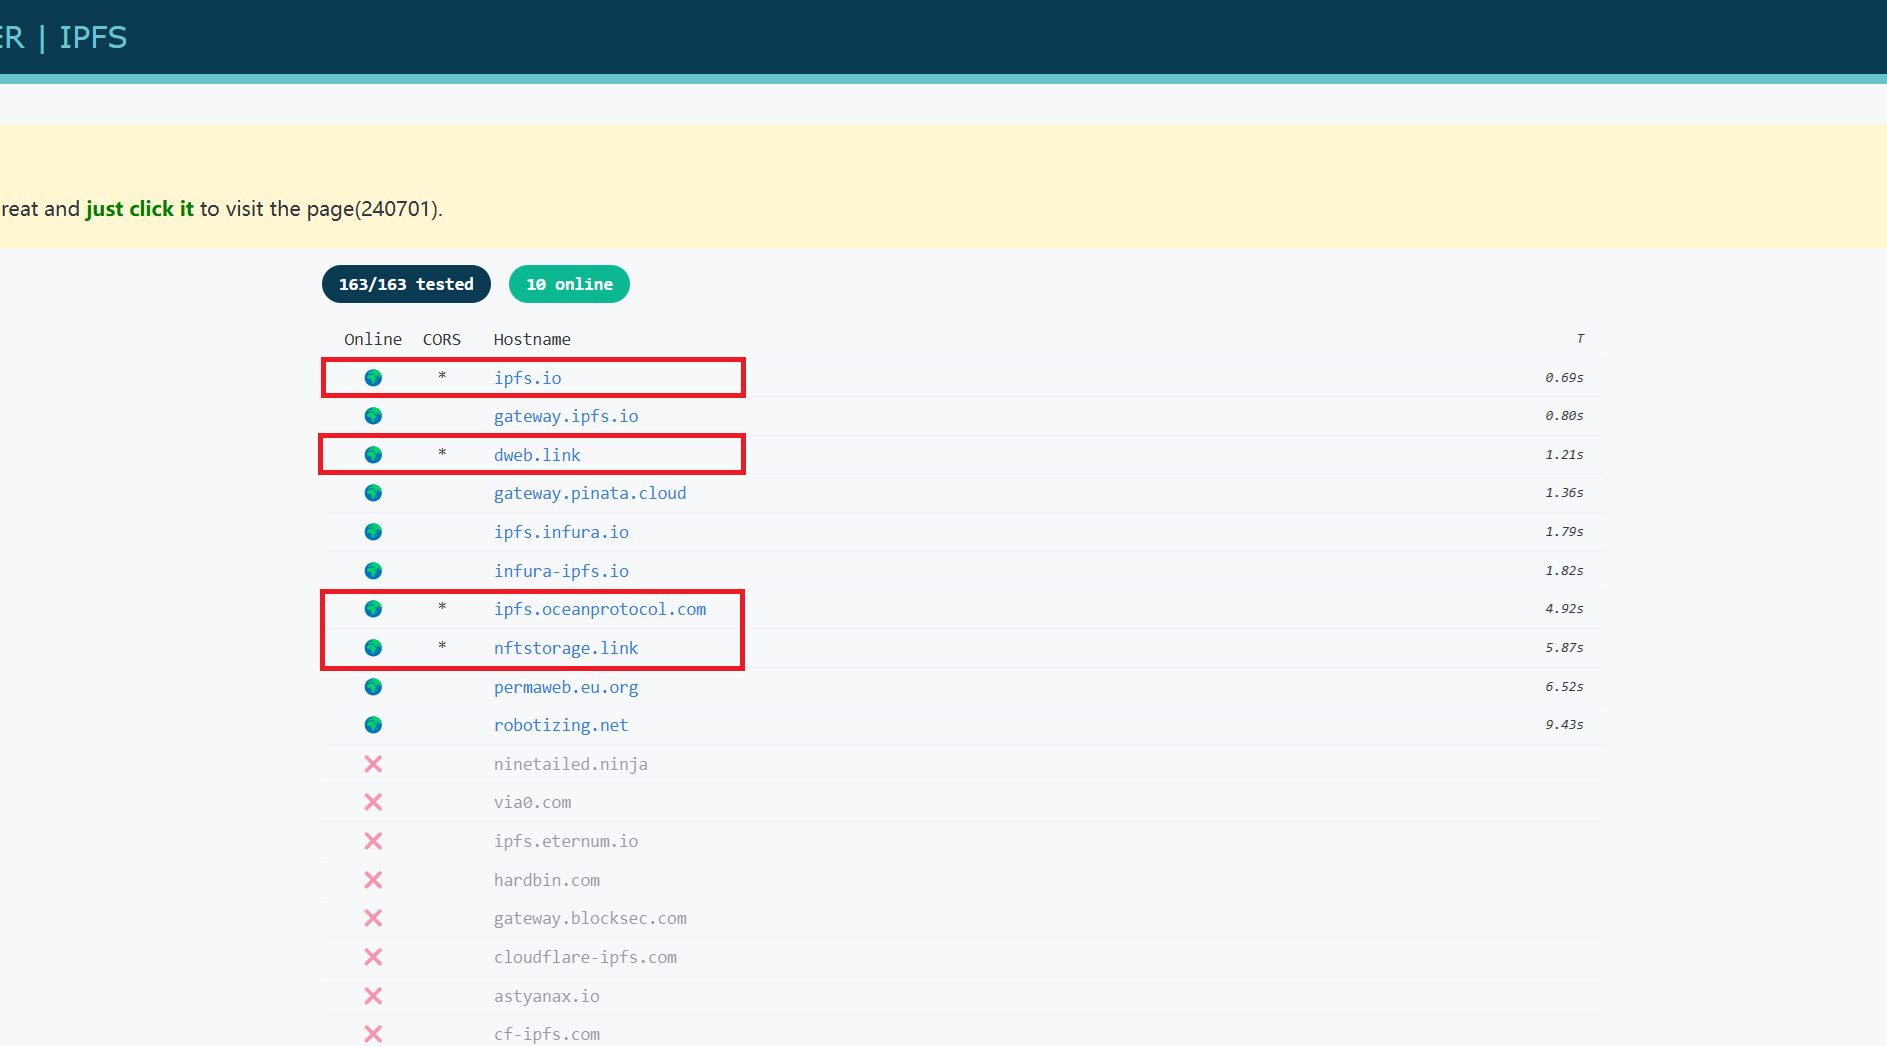Click the 9.43s response time value
The image size is (1887, 1046).
[x=1564, y=725]
